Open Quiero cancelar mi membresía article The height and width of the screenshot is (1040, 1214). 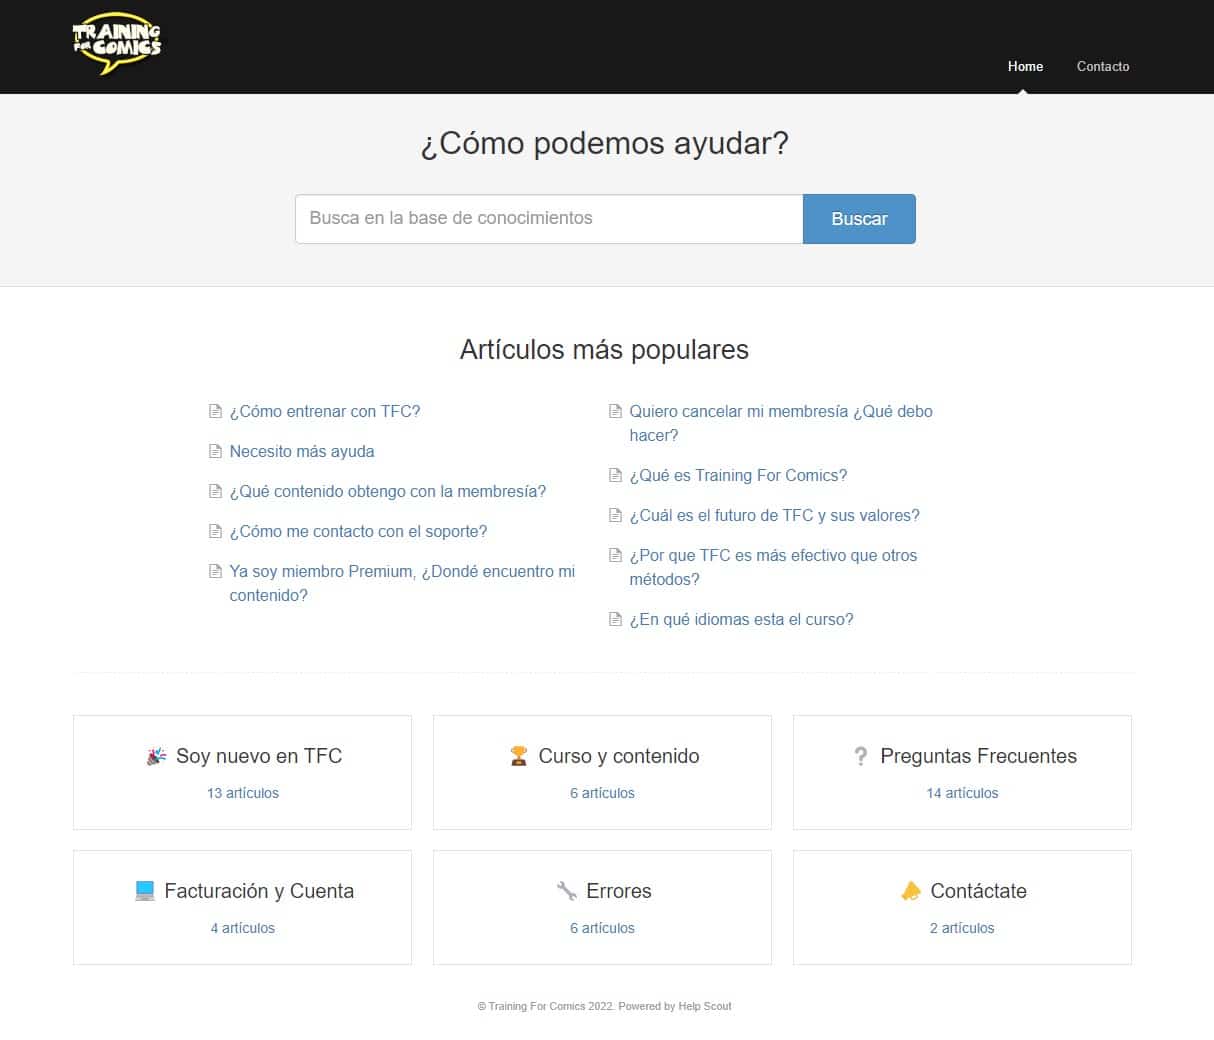781,423
